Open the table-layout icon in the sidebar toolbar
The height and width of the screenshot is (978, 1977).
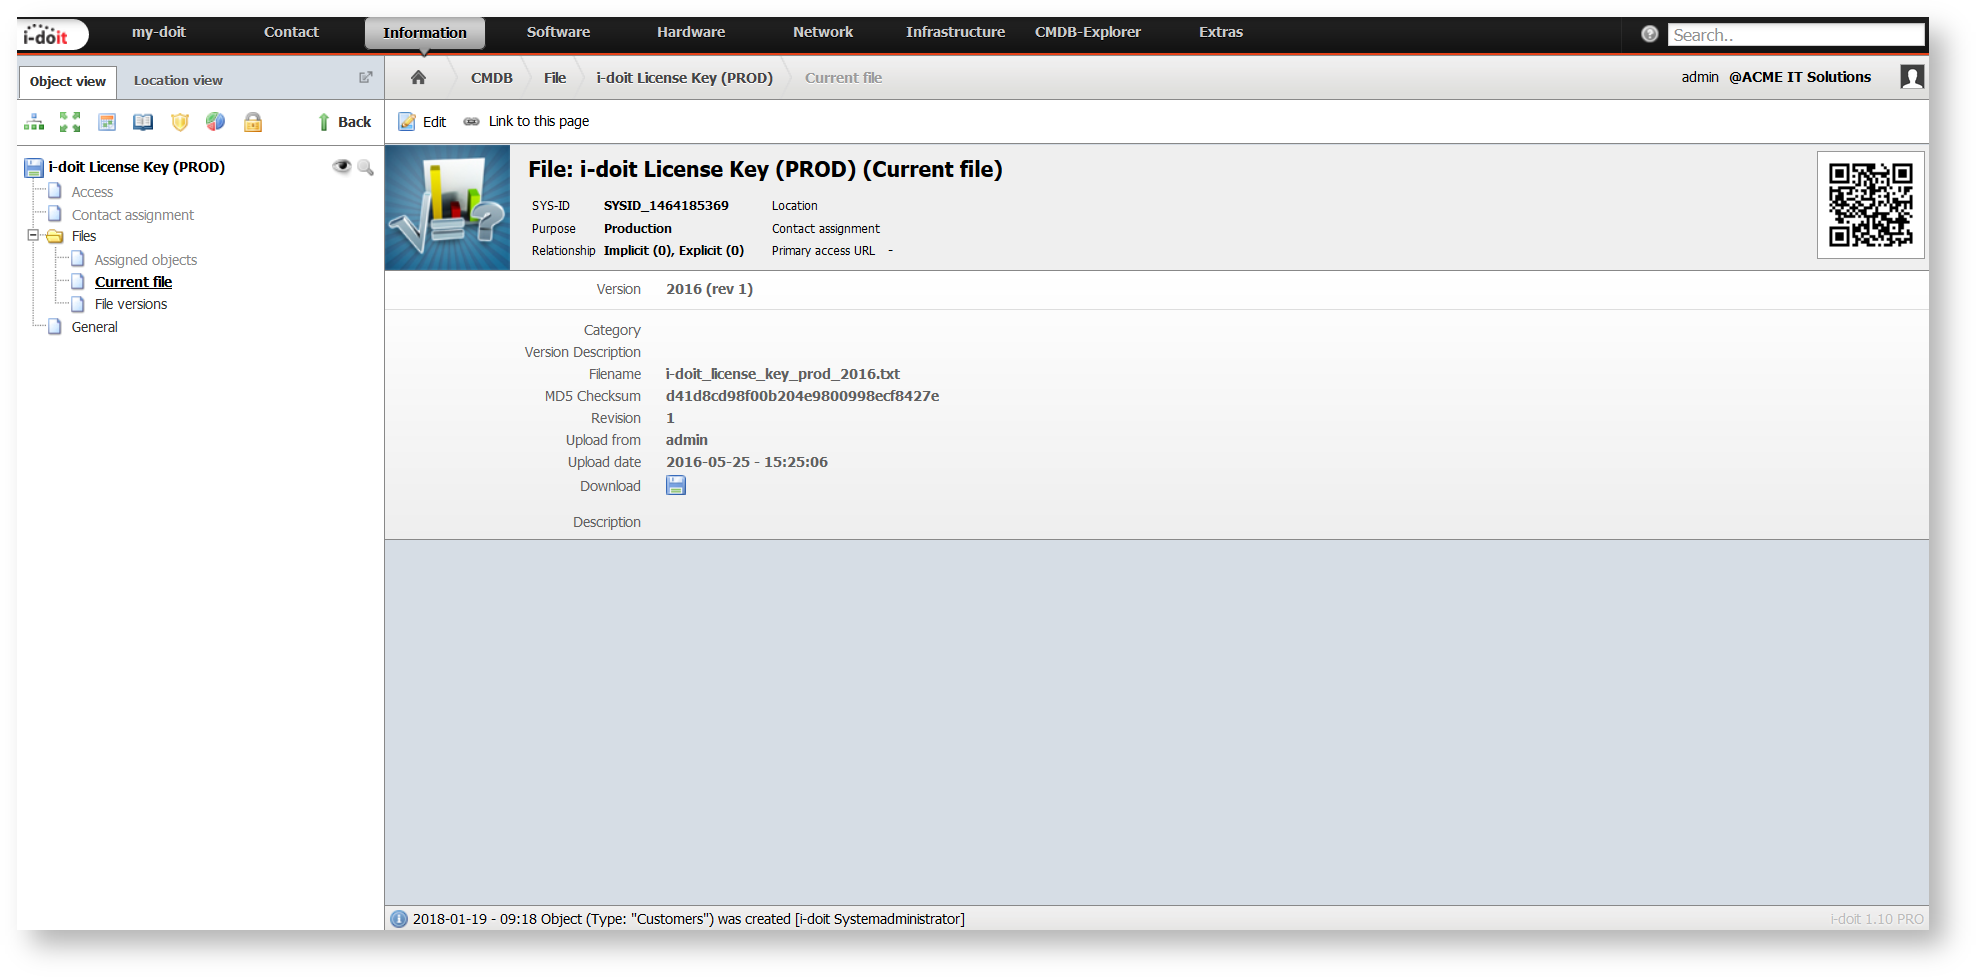coord(107,122)
